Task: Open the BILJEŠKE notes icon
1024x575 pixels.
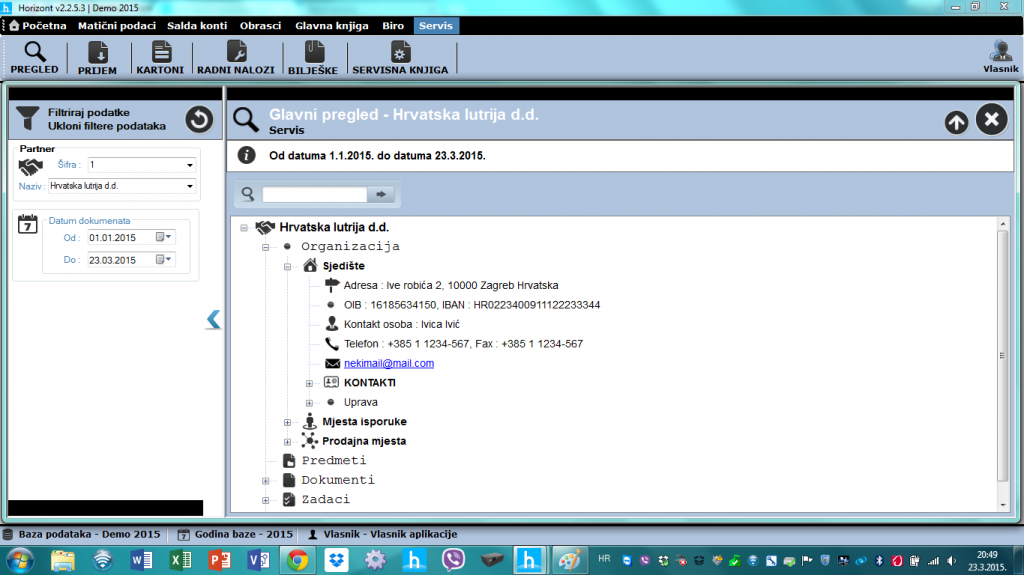Action: (313, 58)
